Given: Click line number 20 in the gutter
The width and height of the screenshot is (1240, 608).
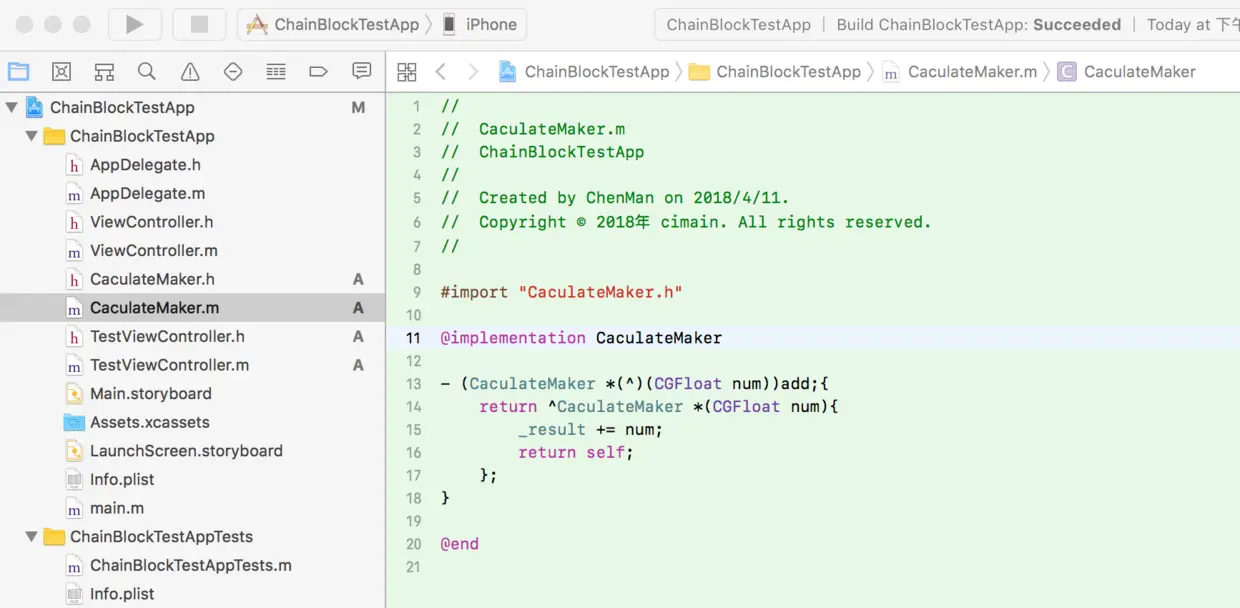Looking at the screenshot, I should click(x=413, y=544).
